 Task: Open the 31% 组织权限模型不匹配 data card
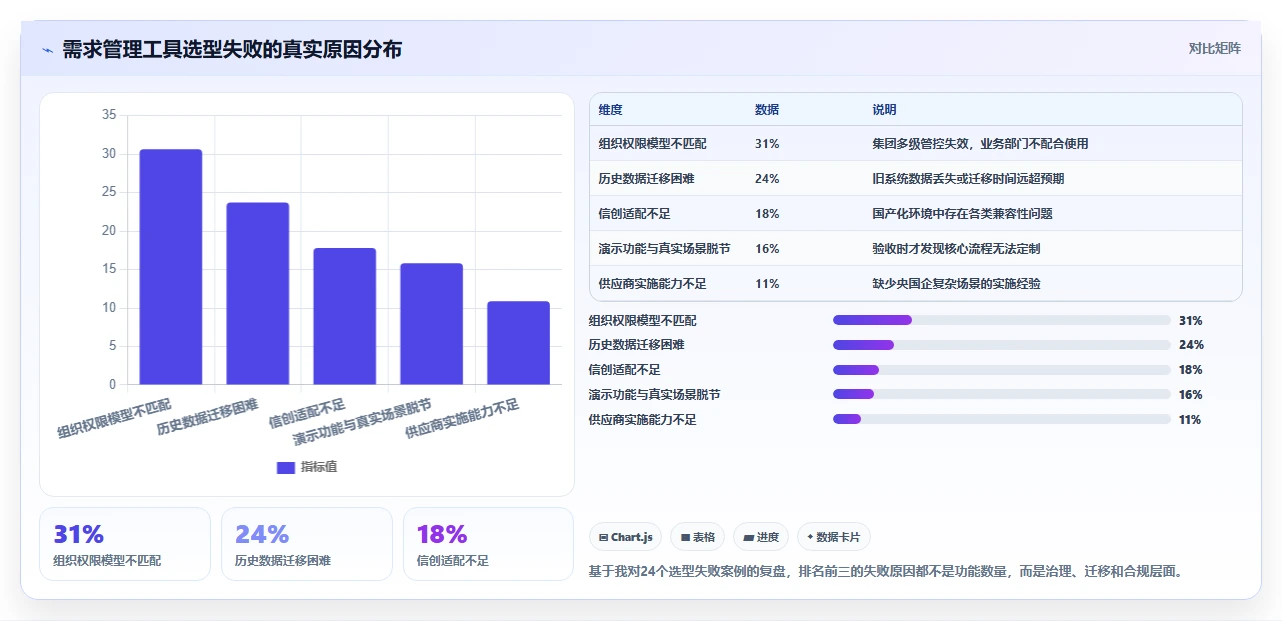pyautogui.click(x=125, y=544)
